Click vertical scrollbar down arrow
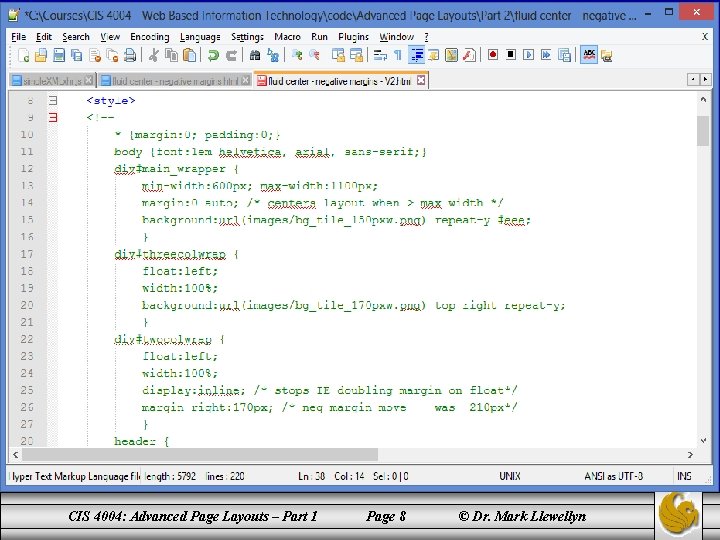 click(x=703, y=441)
